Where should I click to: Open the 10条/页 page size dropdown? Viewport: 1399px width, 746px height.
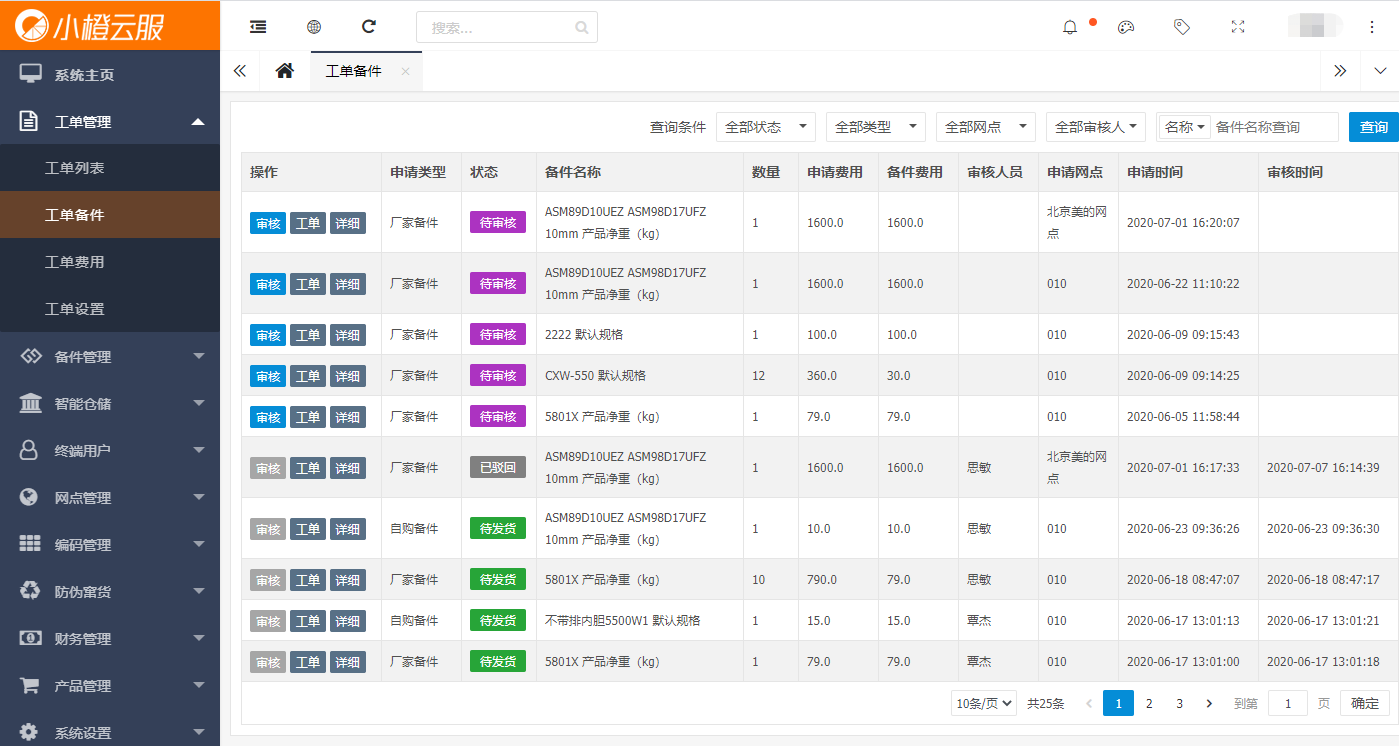(x=984, y=703)
